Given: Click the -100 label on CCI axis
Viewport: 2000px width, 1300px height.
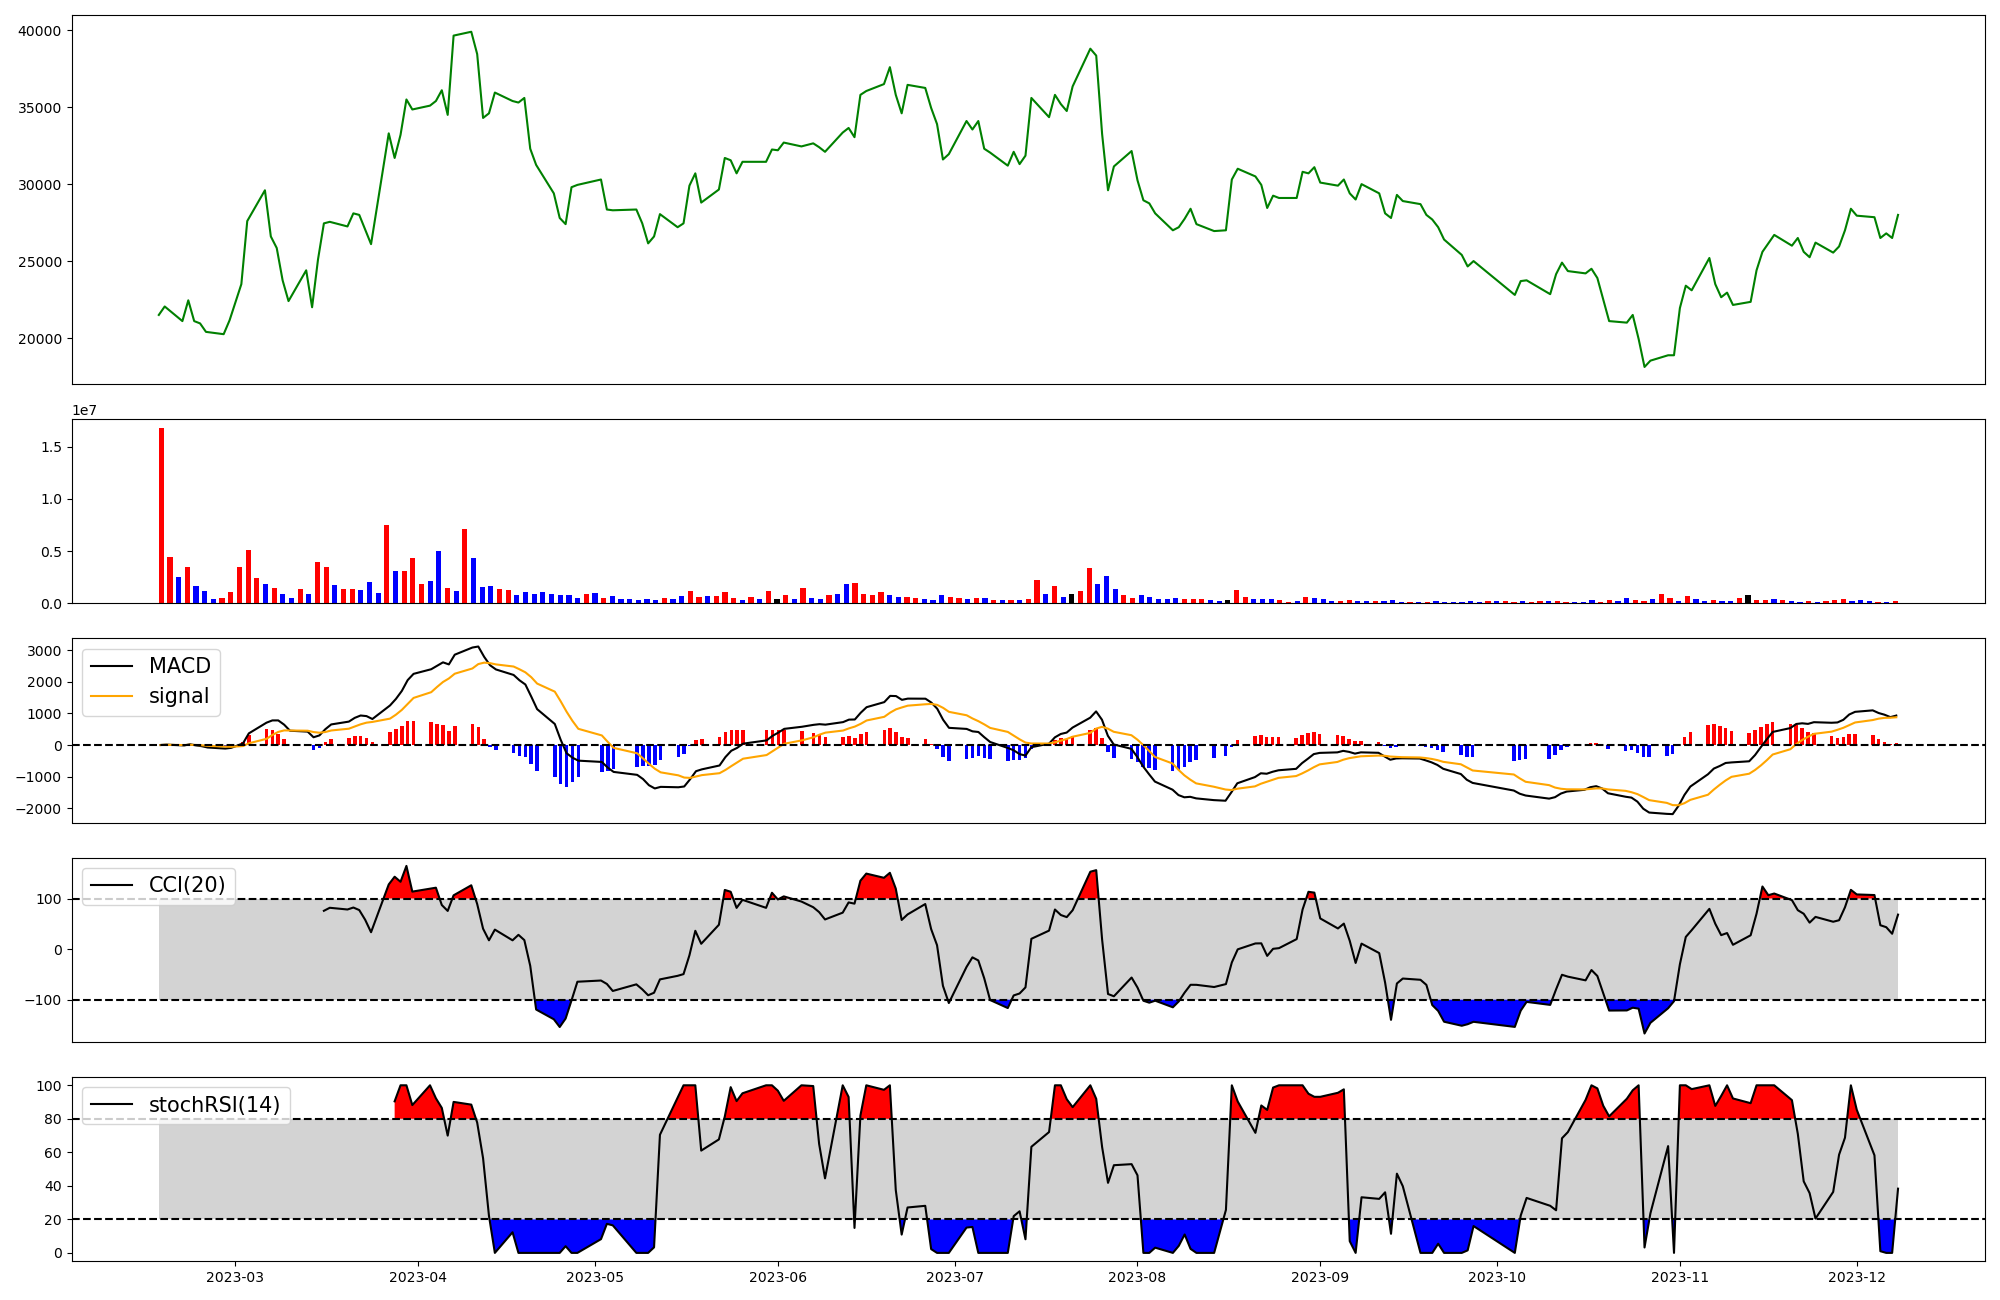Looking at the screenshot, I should 44,1000.
